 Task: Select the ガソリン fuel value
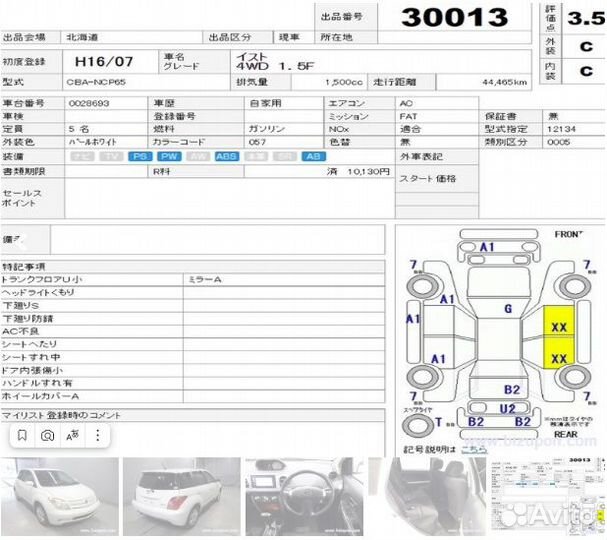click(266, 129)
